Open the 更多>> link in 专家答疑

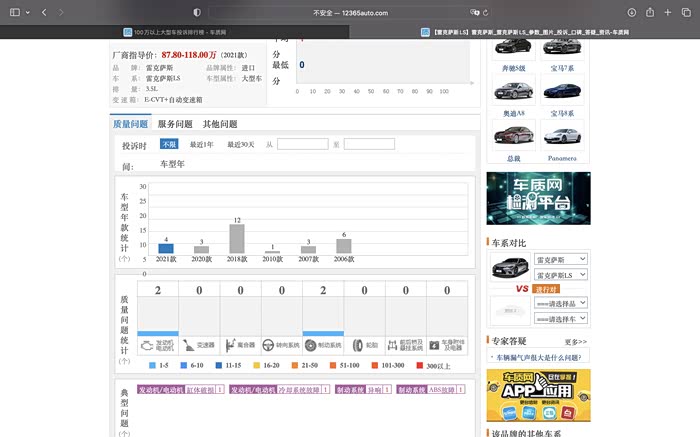(575, 341)
